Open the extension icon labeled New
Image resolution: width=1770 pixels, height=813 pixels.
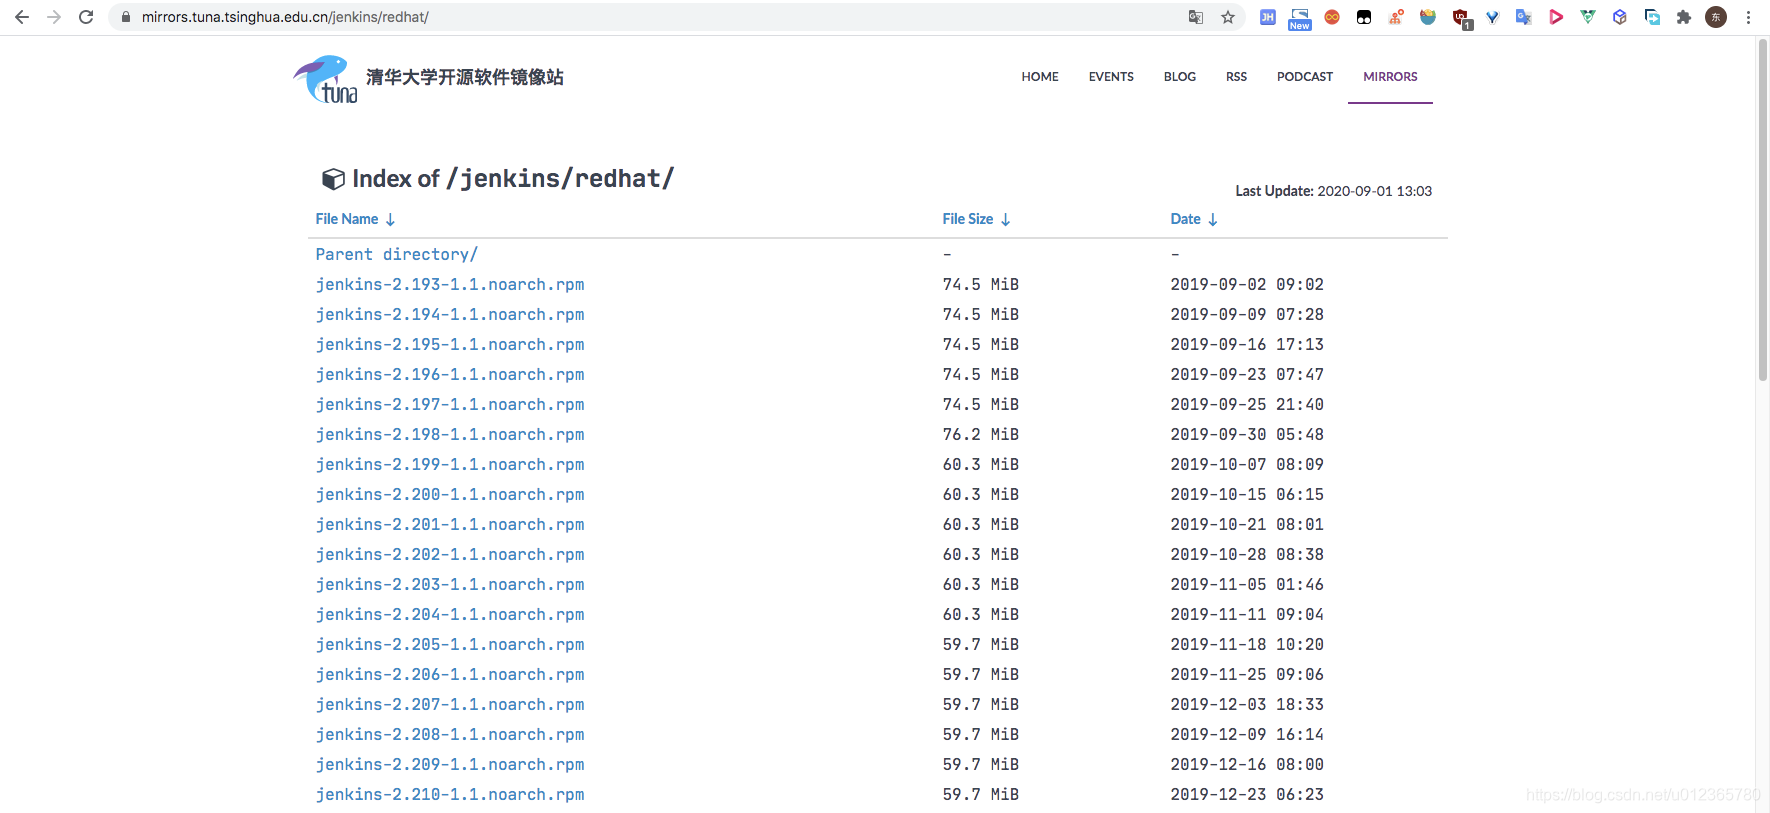click(x=1300, y=18)
